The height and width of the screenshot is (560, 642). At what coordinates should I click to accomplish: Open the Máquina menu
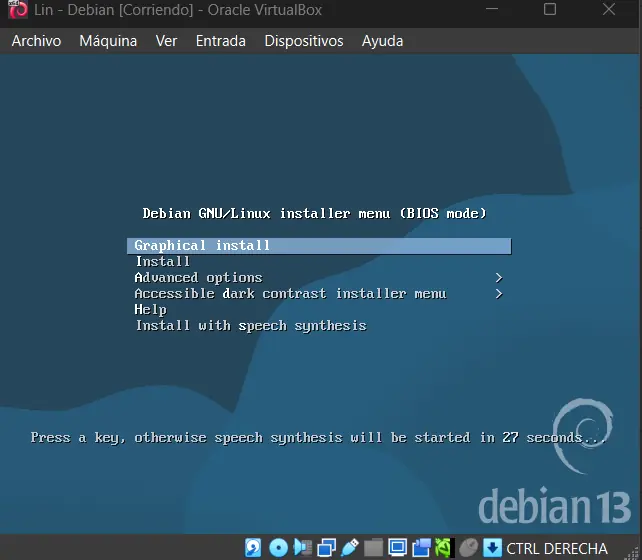point(108,41)
